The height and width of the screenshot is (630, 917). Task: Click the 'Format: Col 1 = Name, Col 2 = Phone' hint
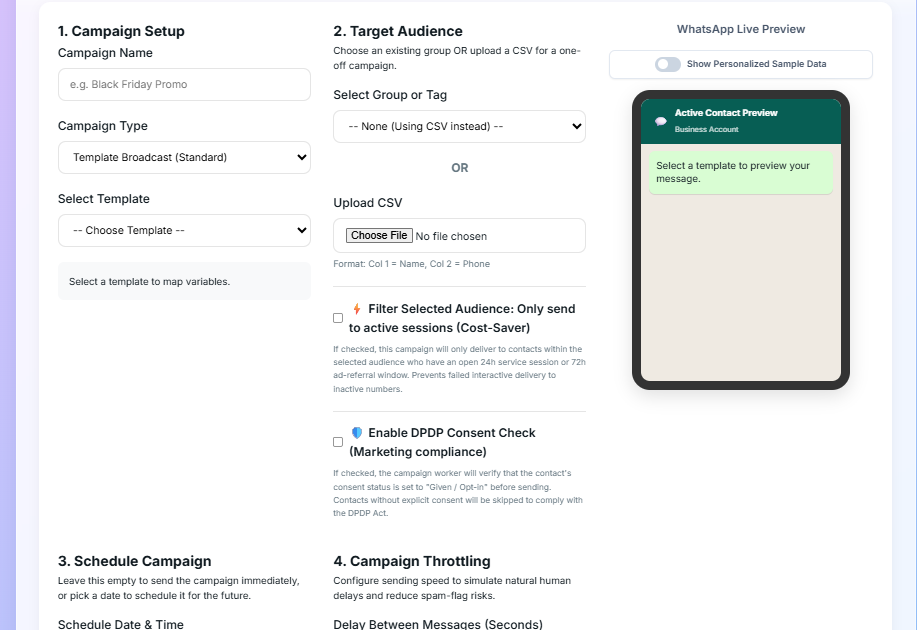tap(412, 264)
